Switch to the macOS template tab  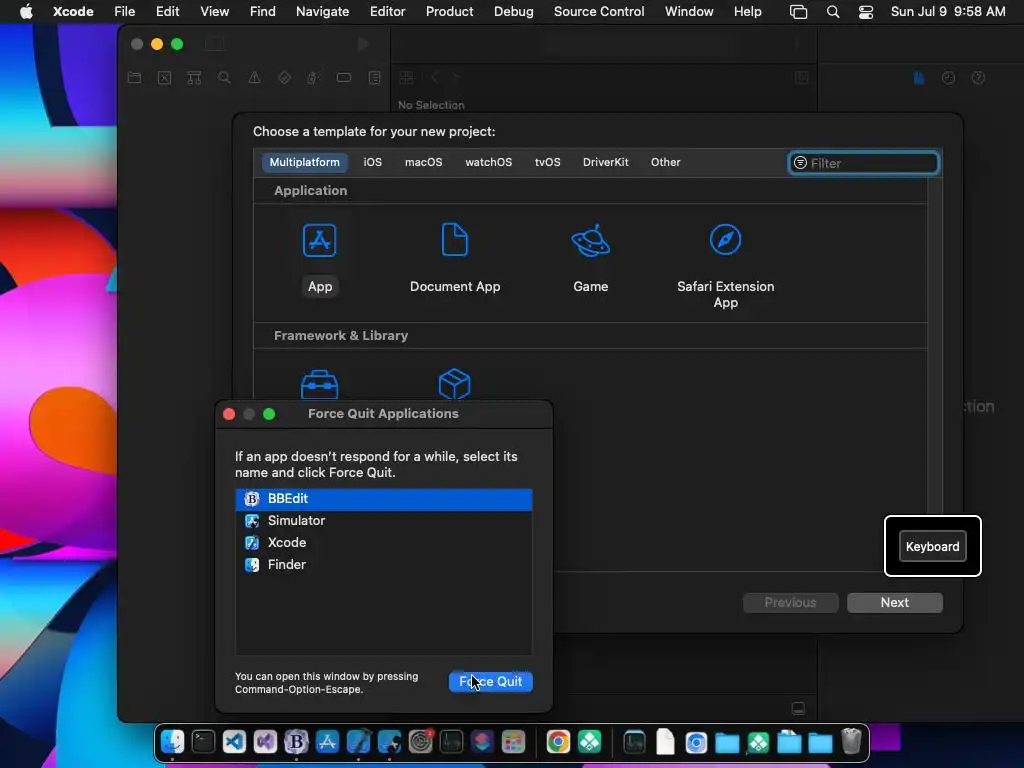(x=423, y=162)
